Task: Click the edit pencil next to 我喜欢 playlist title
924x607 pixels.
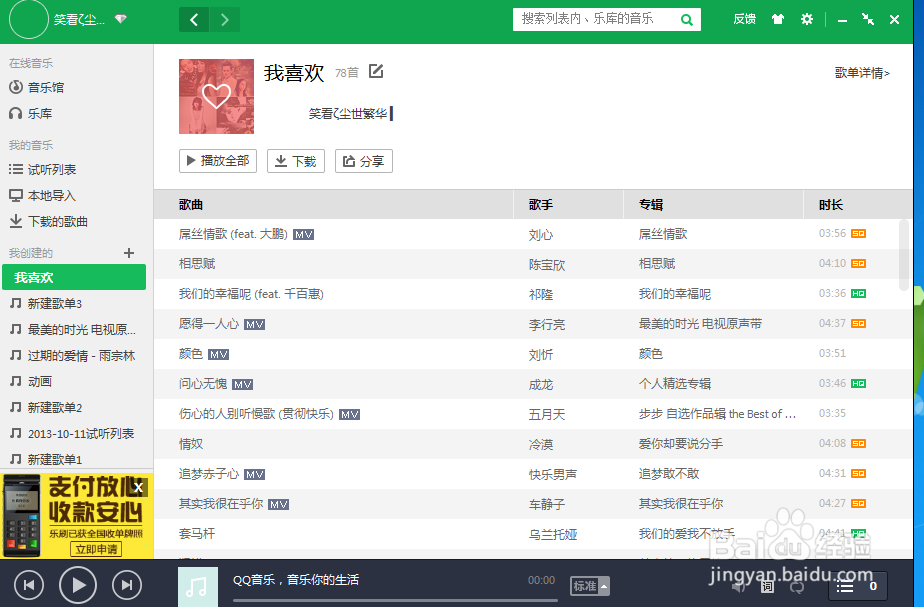Action: tap(375, 70)
